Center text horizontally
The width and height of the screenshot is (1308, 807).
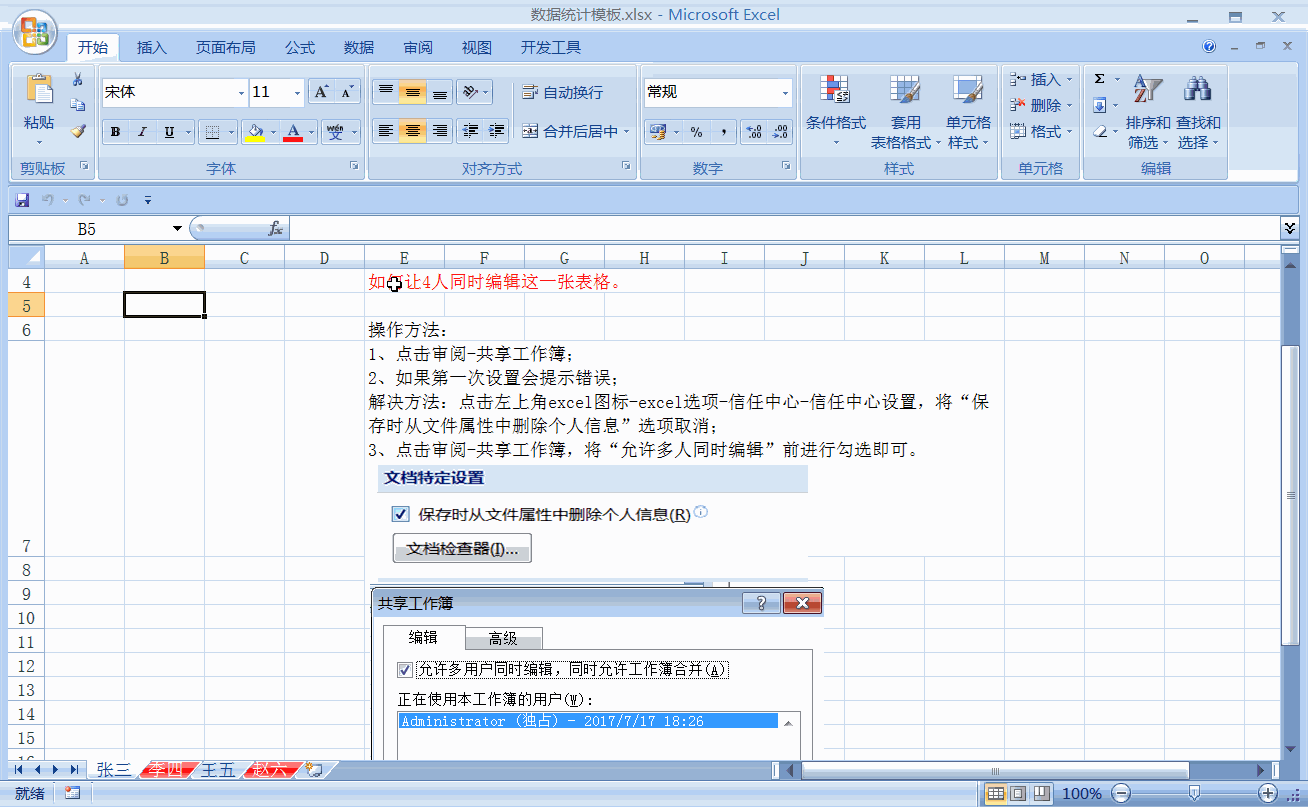pyautogui.click(x=412, y=131)
